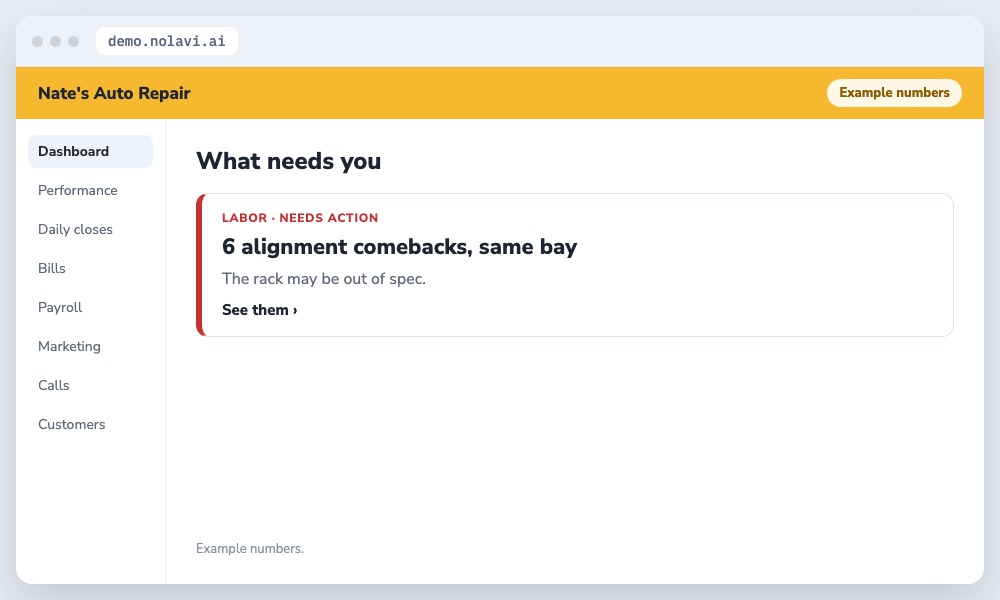Image resolution: width=1000 pixels, height=600 pixels.
Task: Click the 'What needs you' heading
Action: pos(288,161)
